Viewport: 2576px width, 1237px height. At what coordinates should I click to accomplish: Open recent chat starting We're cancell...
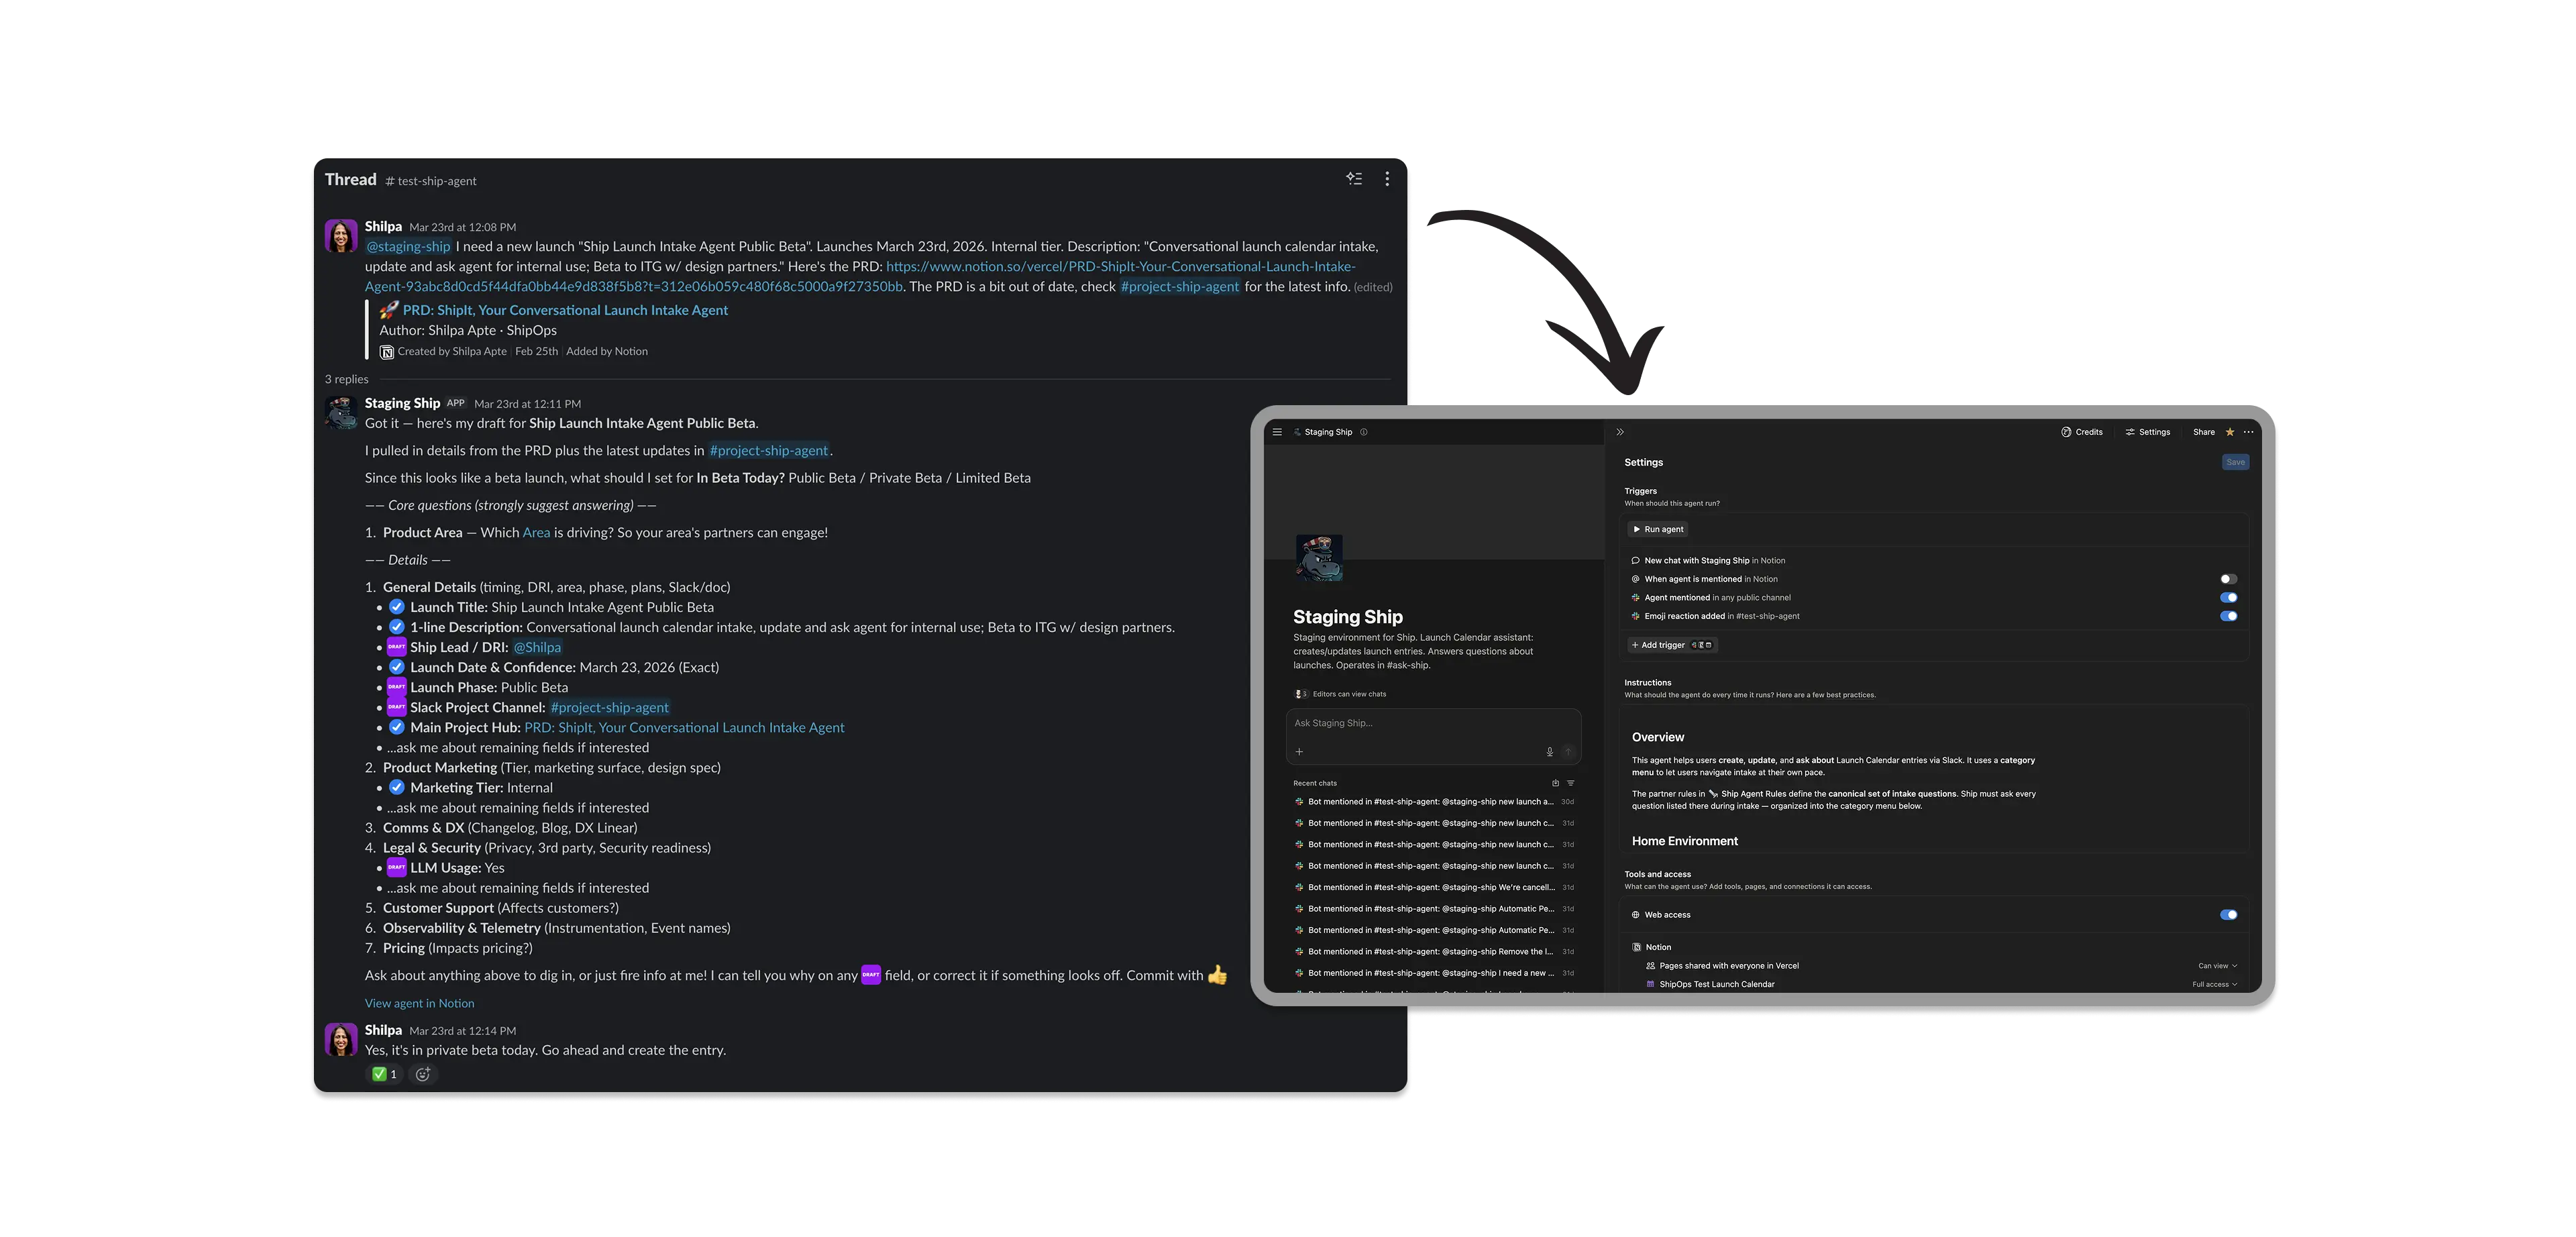(1434, 887)
